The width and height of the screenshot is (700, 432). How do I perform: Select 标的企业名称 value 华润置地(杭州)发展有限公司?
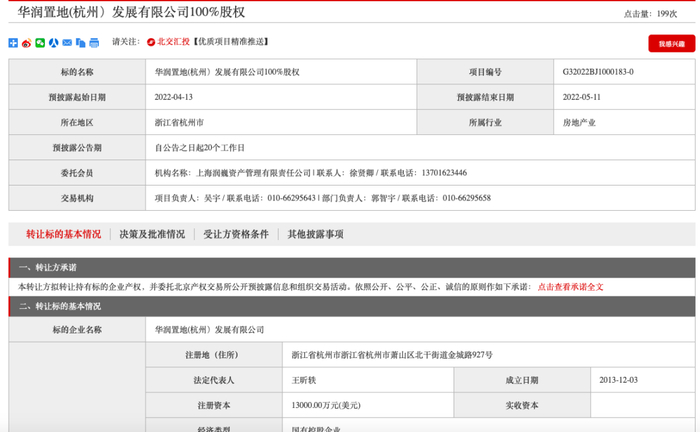pos(209,330)
